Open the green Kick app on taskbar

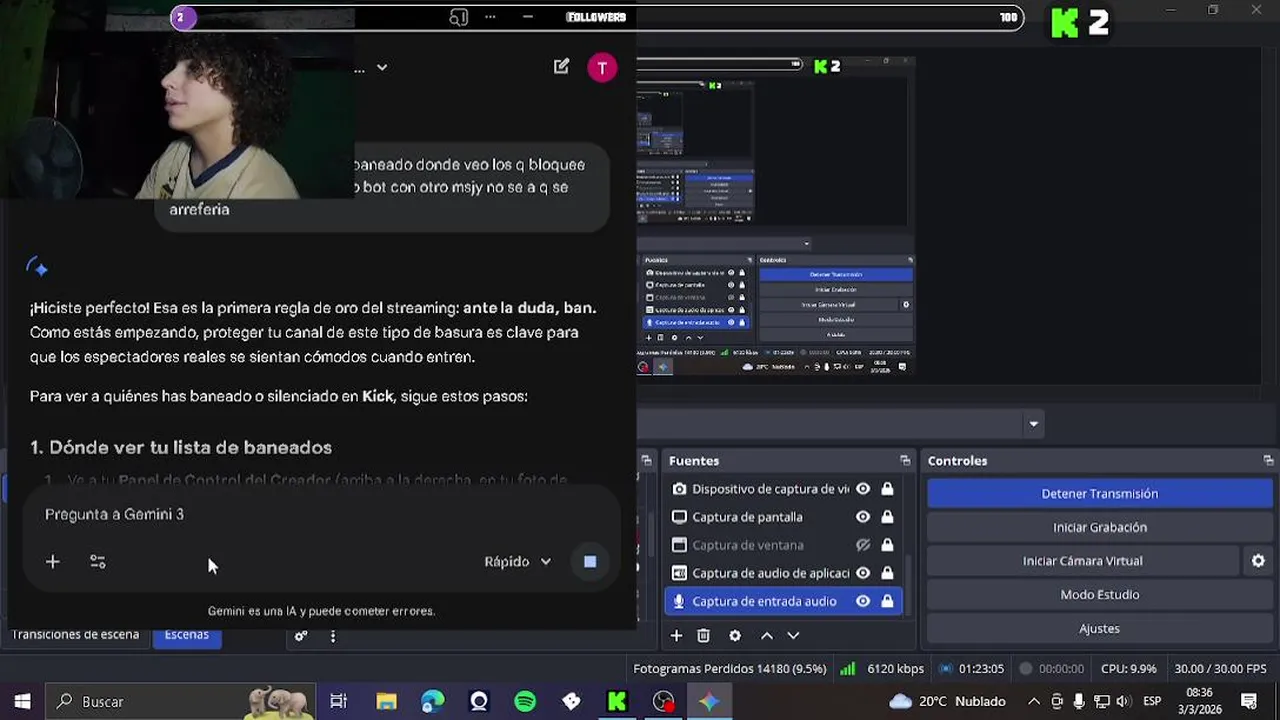click(617, 701)
